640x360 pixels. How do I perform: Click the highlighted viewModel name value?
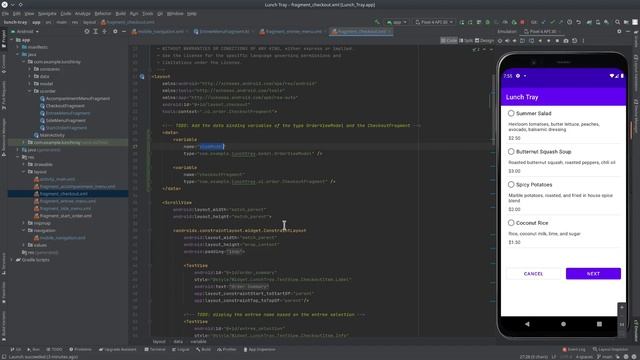211,147
